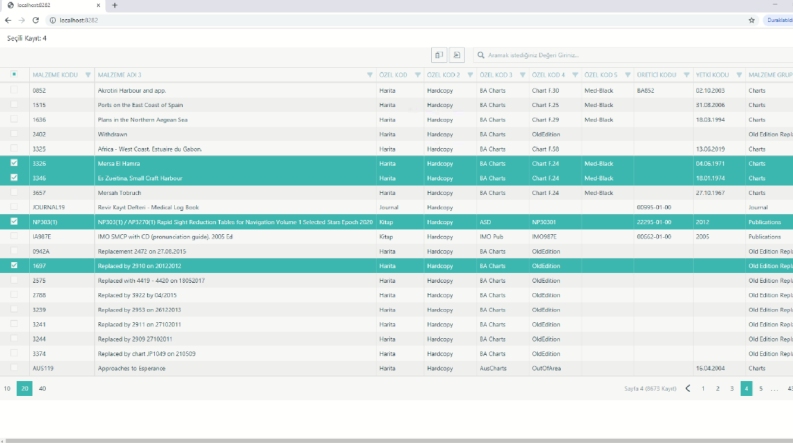Uncheck the row 1697
The width and height of the screenshot is (793, 446).
click(14, 265)
